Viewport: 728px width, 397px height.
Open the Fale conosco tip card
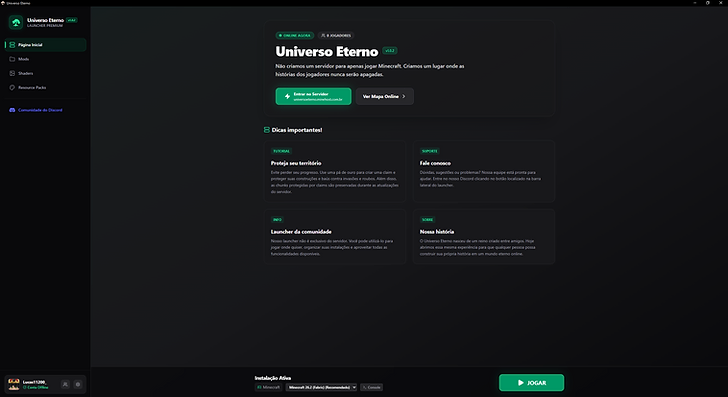click(484, 171)
